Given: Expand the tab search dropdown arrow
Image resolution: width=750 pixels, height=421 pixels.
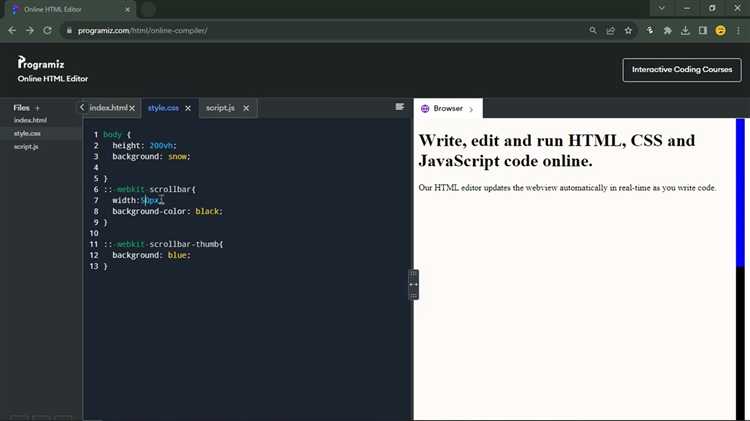Looking at the screenshot, I should 662,8.
